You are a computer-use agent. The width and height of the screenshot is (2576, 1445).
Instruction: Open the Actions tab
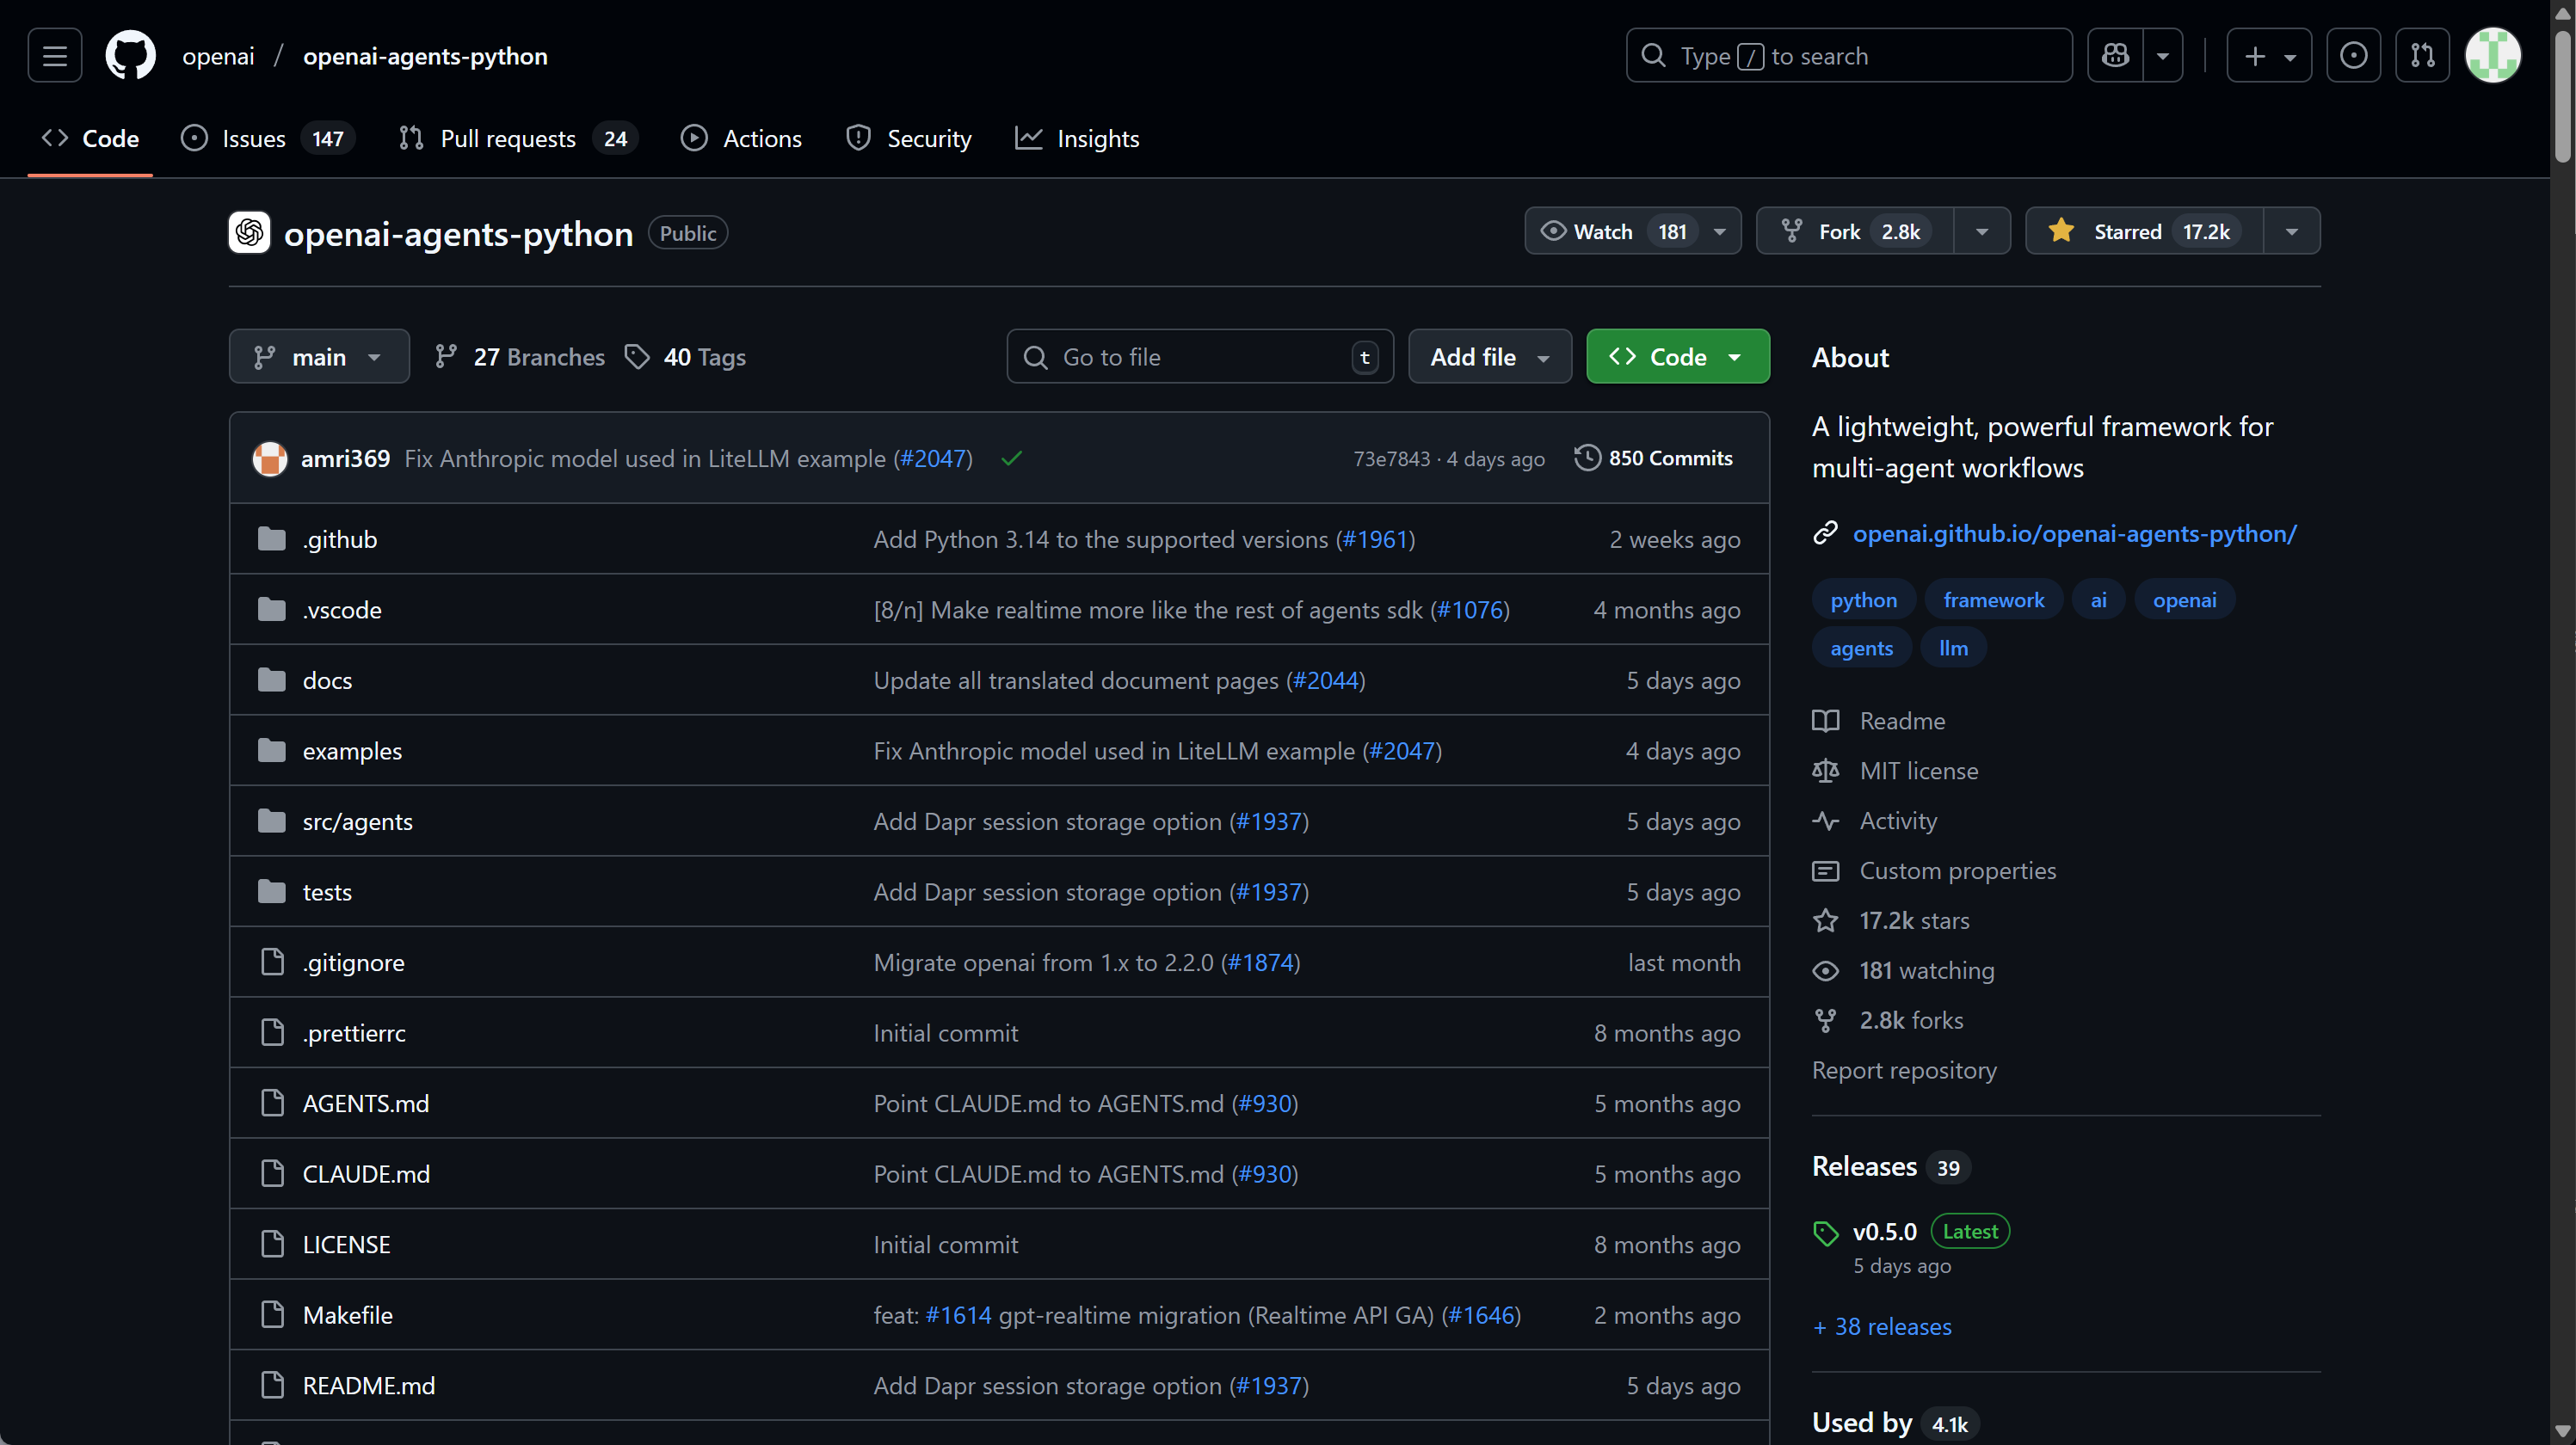click(741, 139)
